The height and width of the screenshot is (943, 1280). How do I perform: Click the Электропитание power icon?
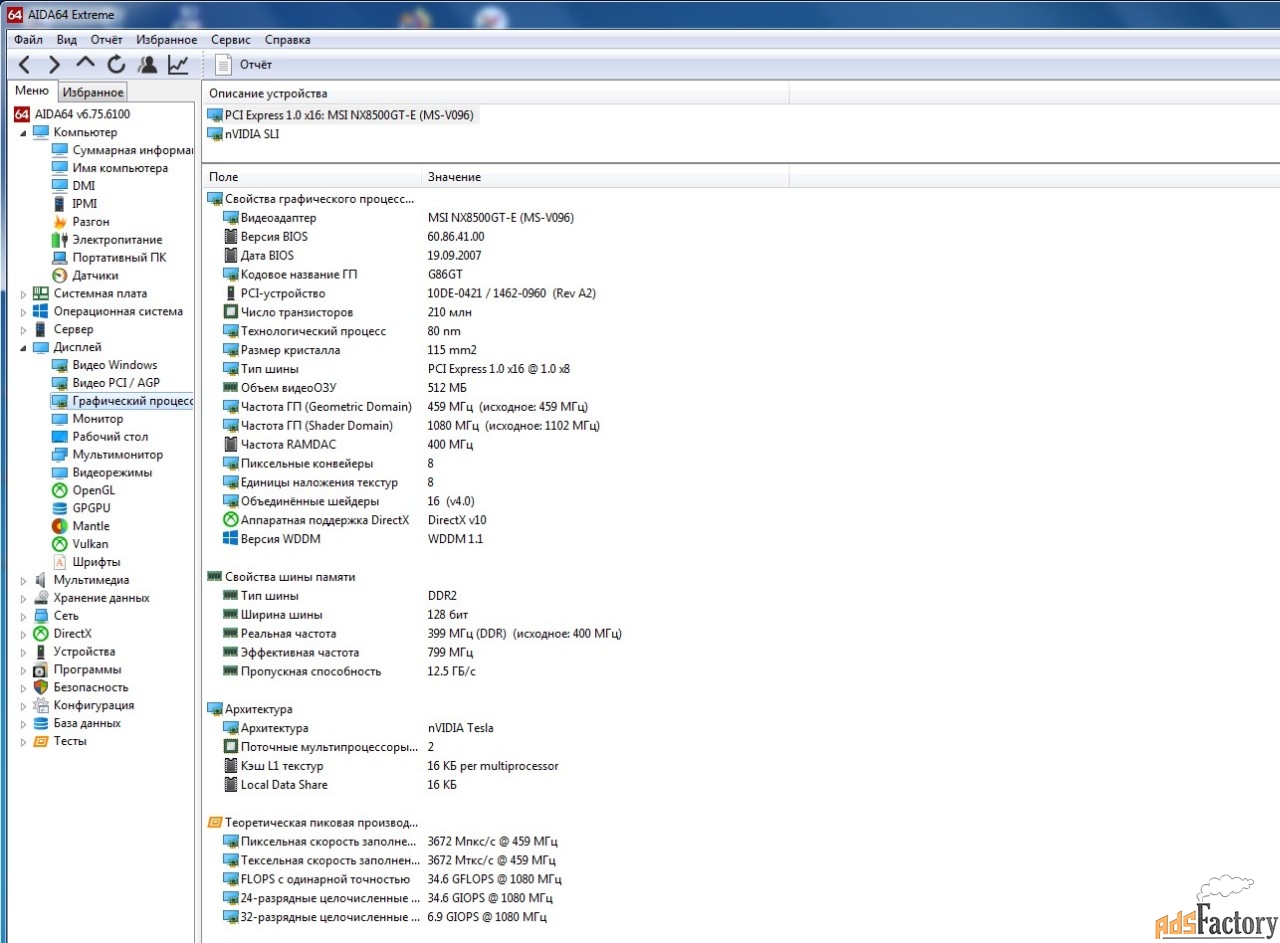[x=60, y=240]
